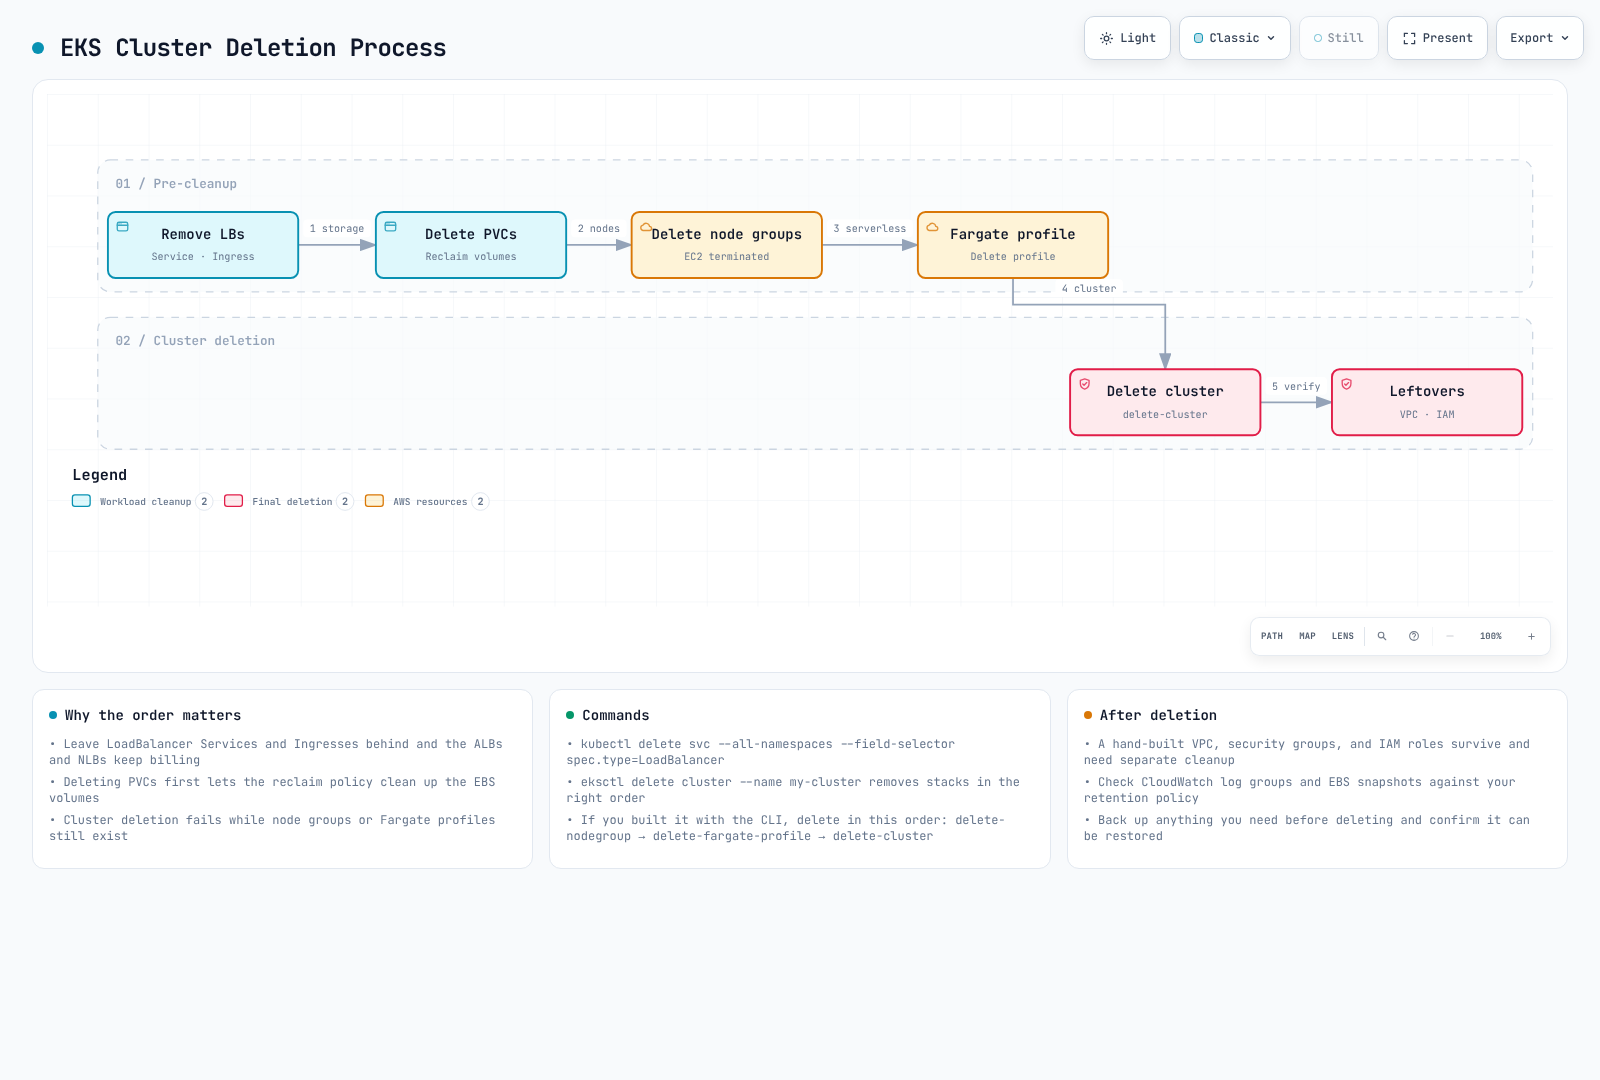The height and width of the screenshot is (1080, 1600).
Task: Click the '01 / Pre-cleanup' group label
Action: 176,184
